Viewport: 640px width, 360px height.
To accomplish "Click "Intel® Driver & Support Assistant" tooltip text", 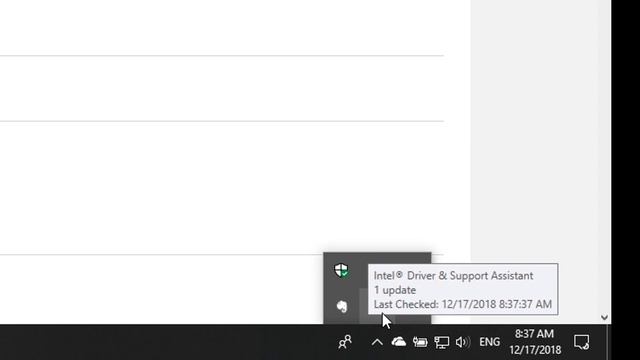I will coord(453,276).
